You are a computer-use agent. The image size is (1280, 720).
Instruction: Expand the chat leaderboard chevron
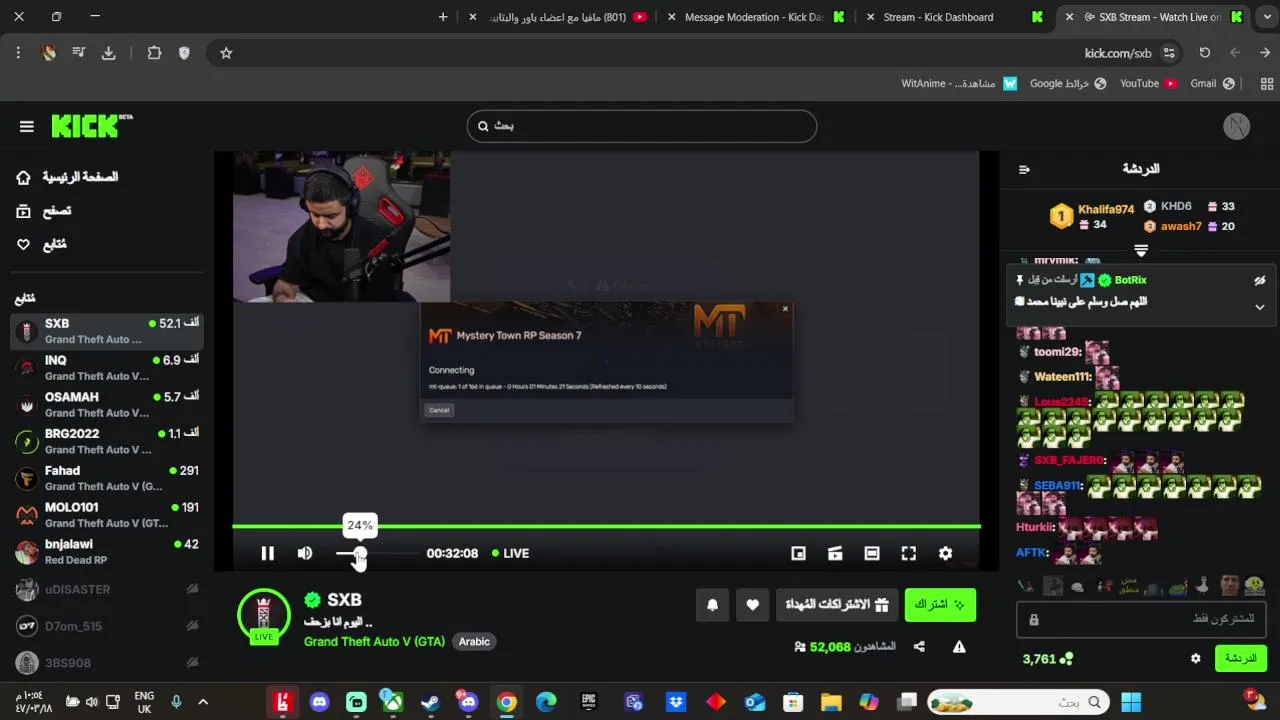pyautogui.click(x=1141, y=250)
